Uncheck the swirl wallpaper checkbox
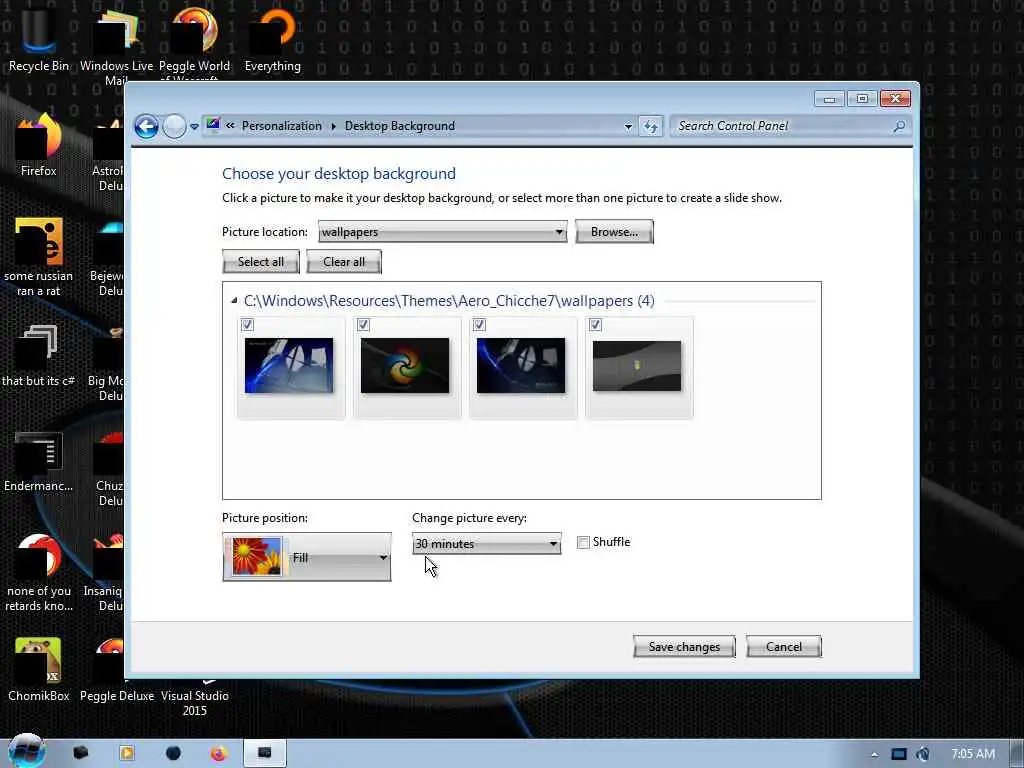 tap(363, 325)
